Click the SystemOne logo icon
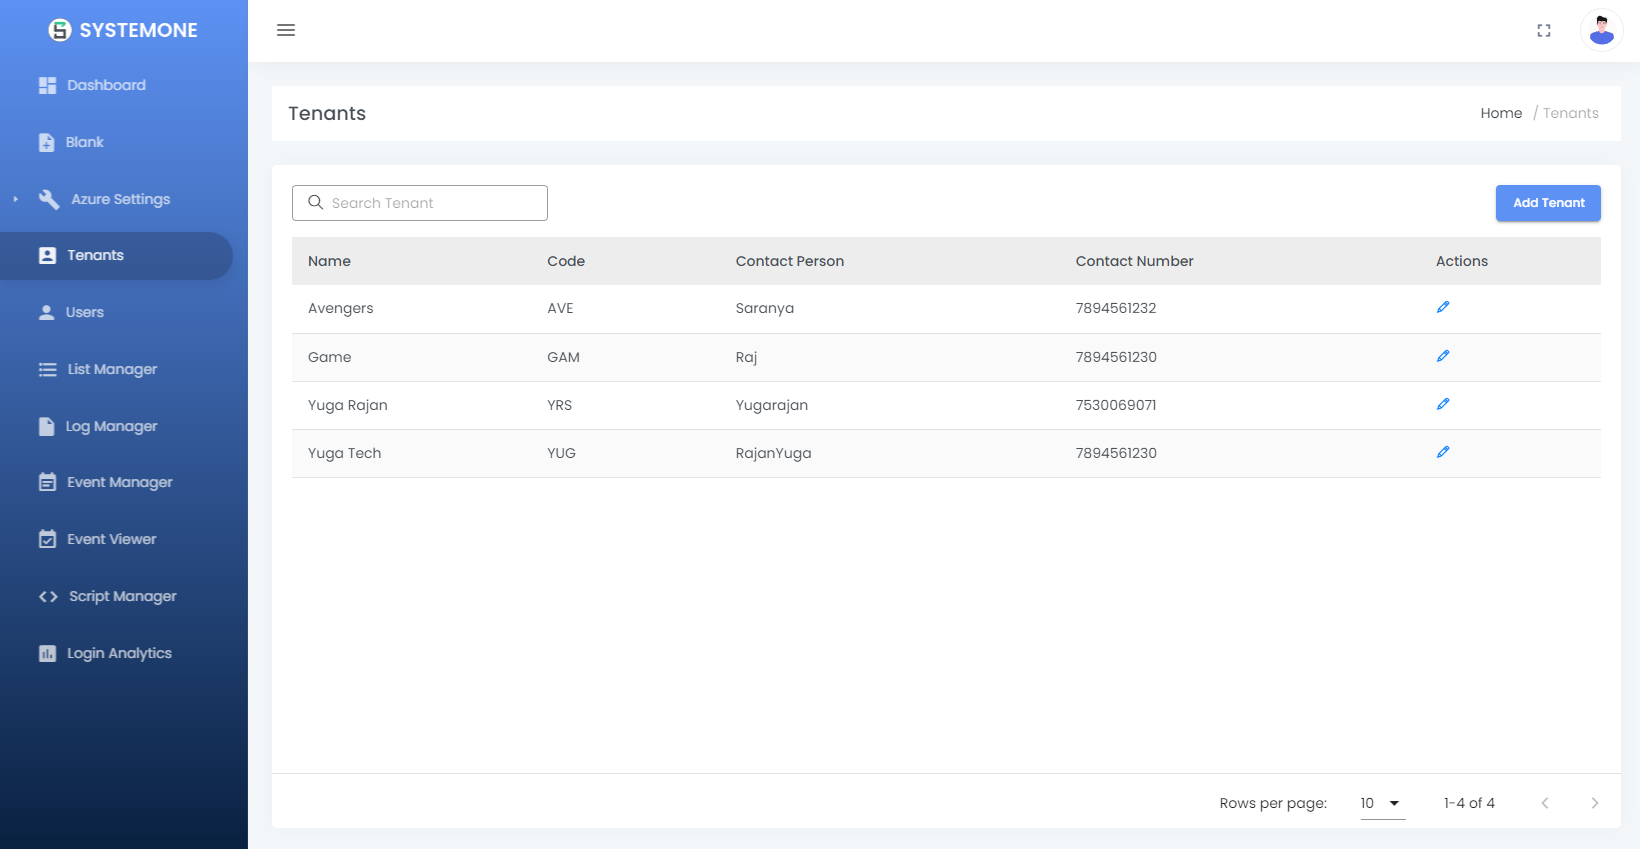The width and height of the screenshot is (1640, 849). [x=60, y=30]
